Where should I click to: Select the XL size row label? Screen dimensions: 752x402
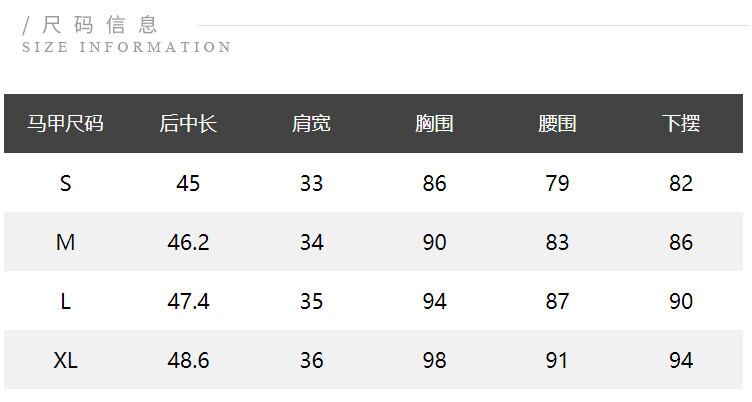click(x=66, y=360)
